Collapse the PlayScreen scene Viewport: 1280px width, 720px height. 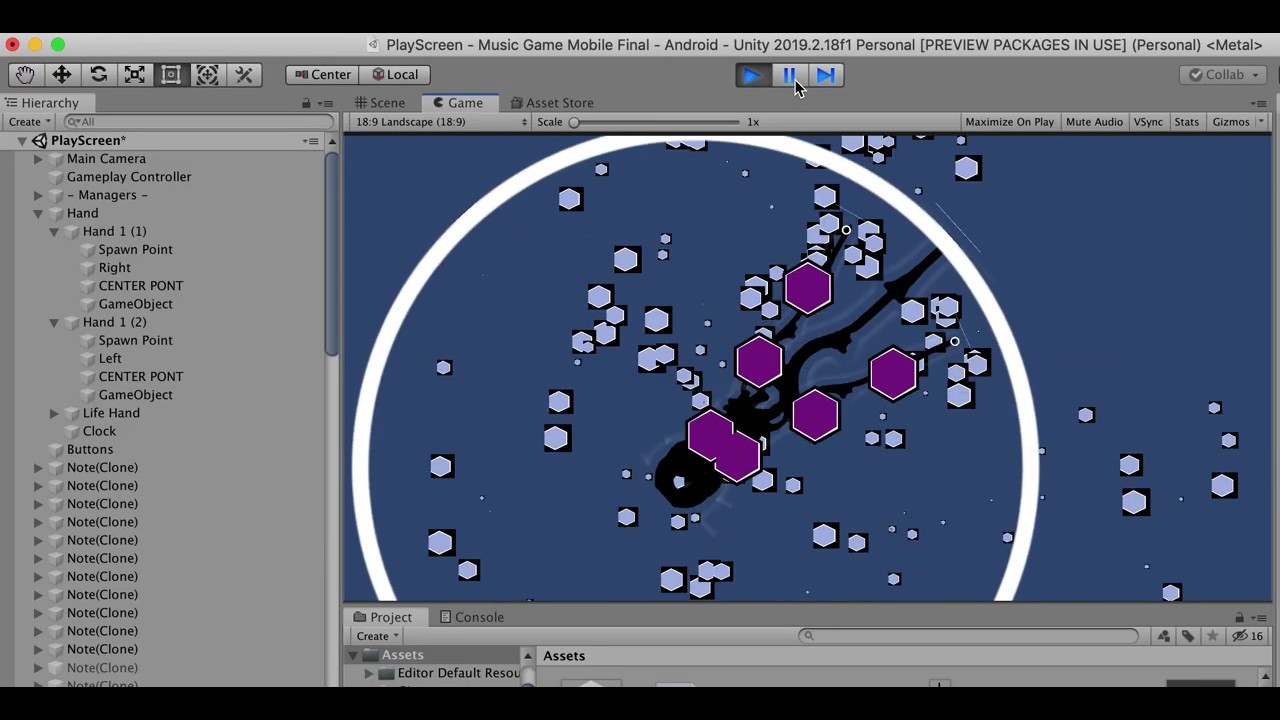[x=22, y=141]
